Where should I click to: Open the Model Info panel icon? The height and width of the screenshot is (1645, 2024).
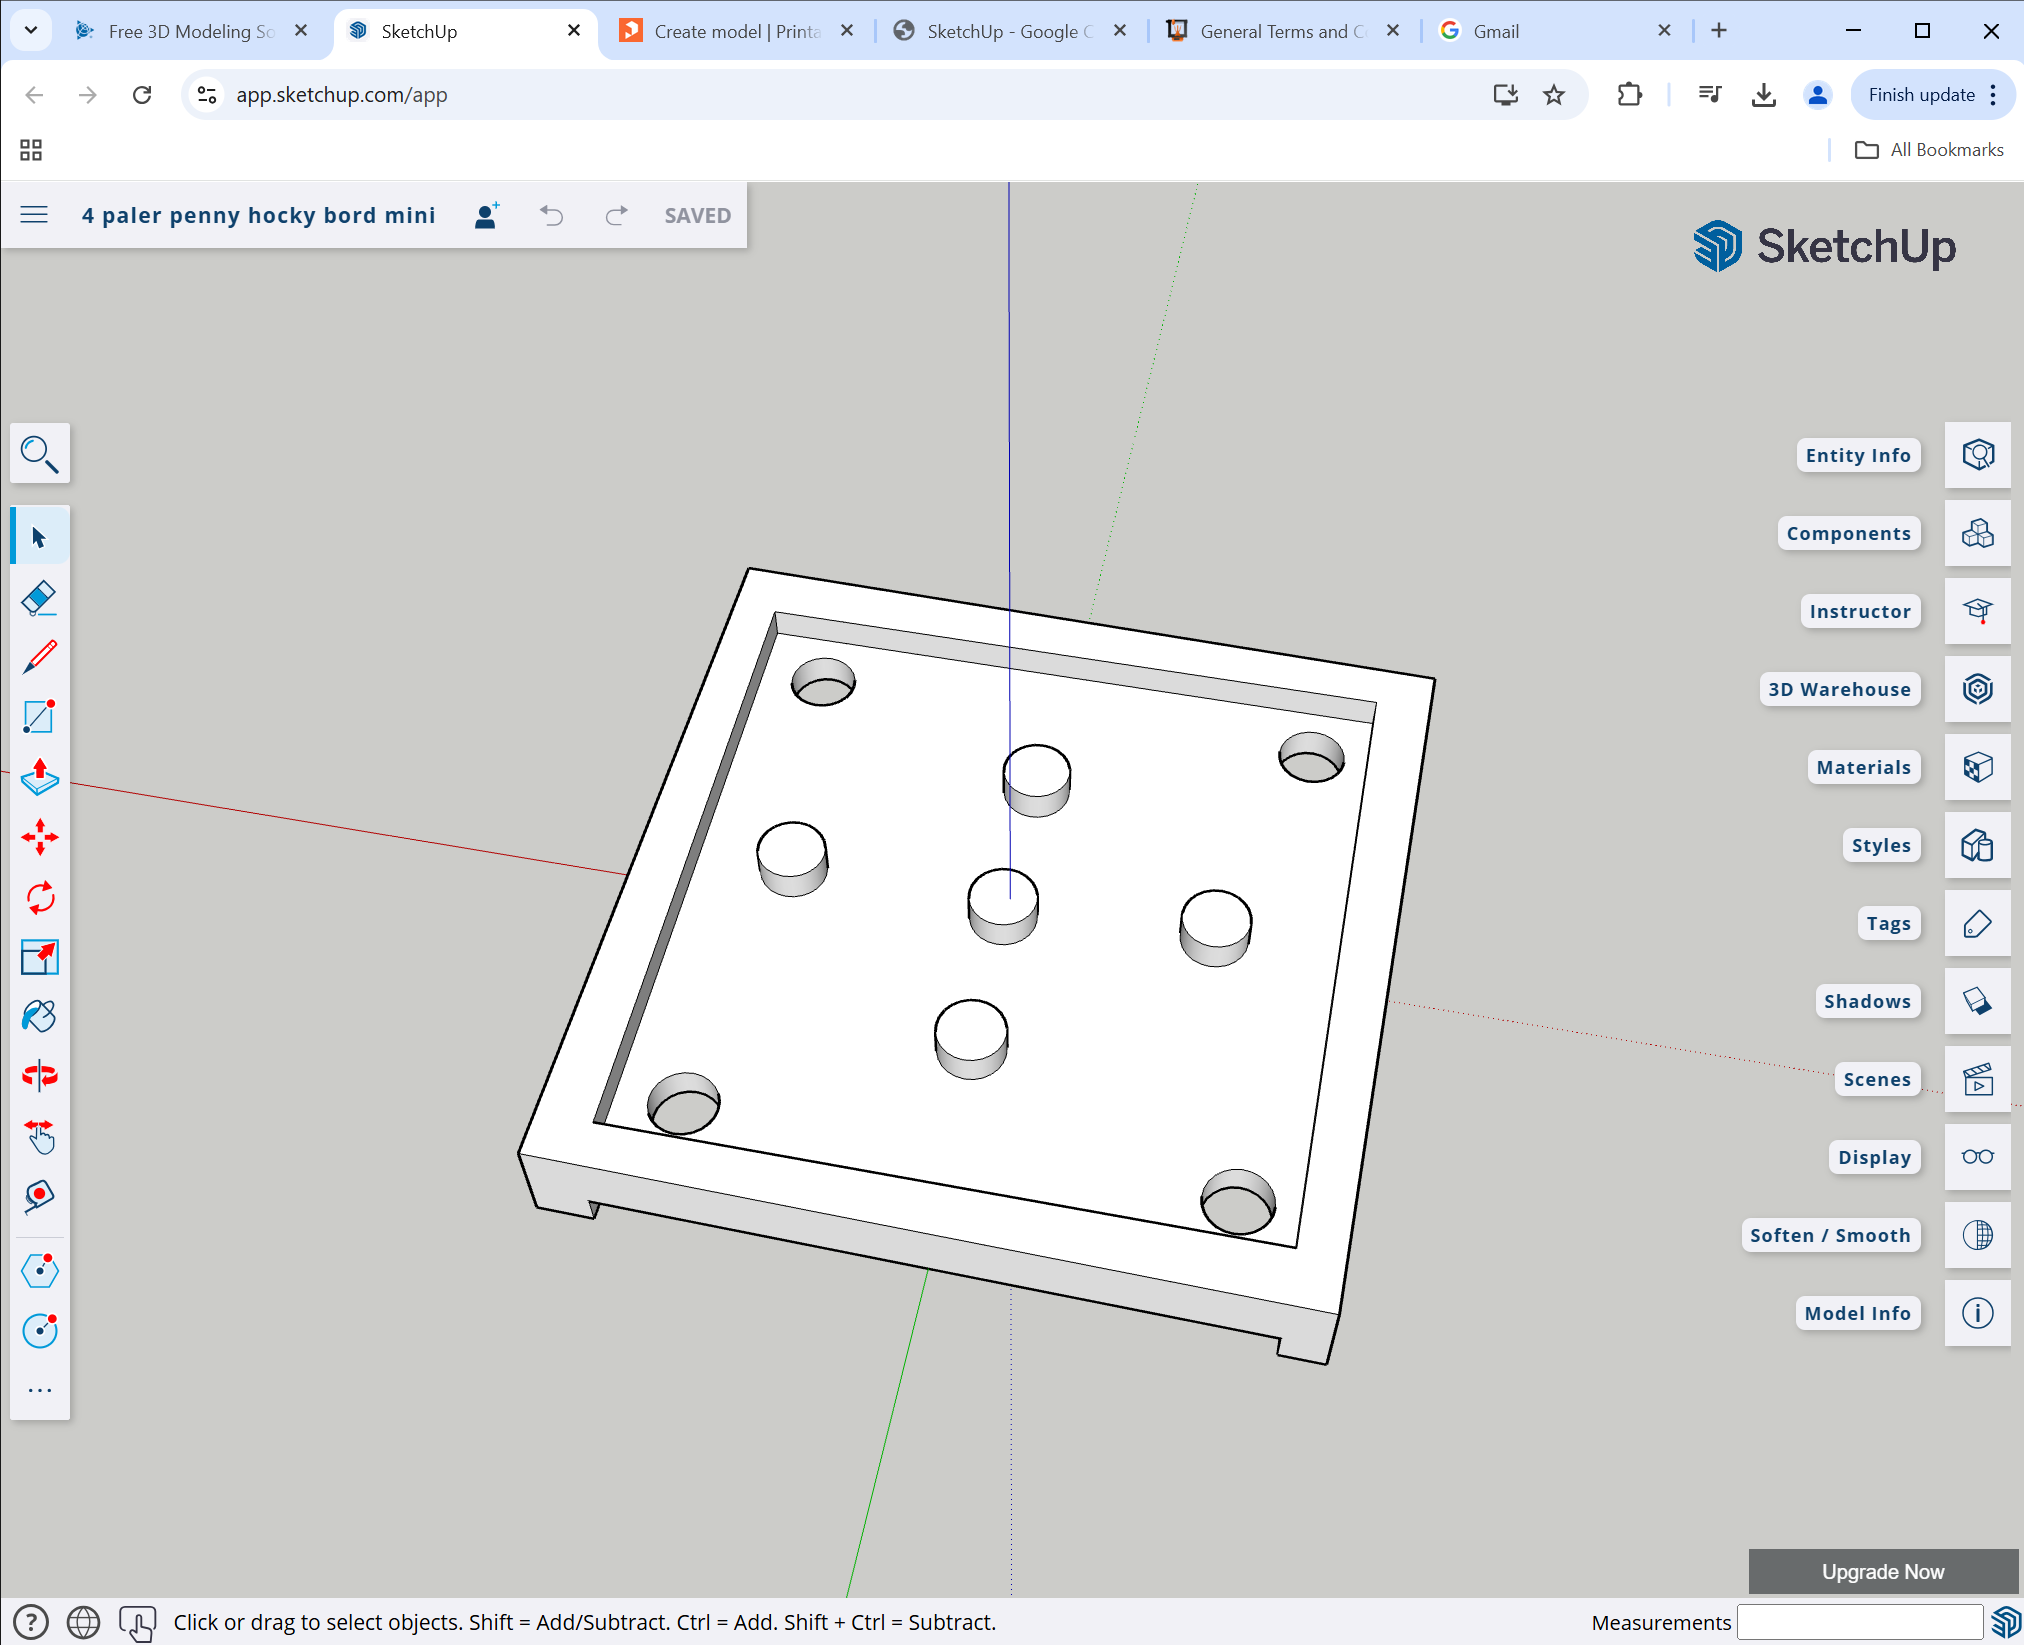coord(1978,1313)
